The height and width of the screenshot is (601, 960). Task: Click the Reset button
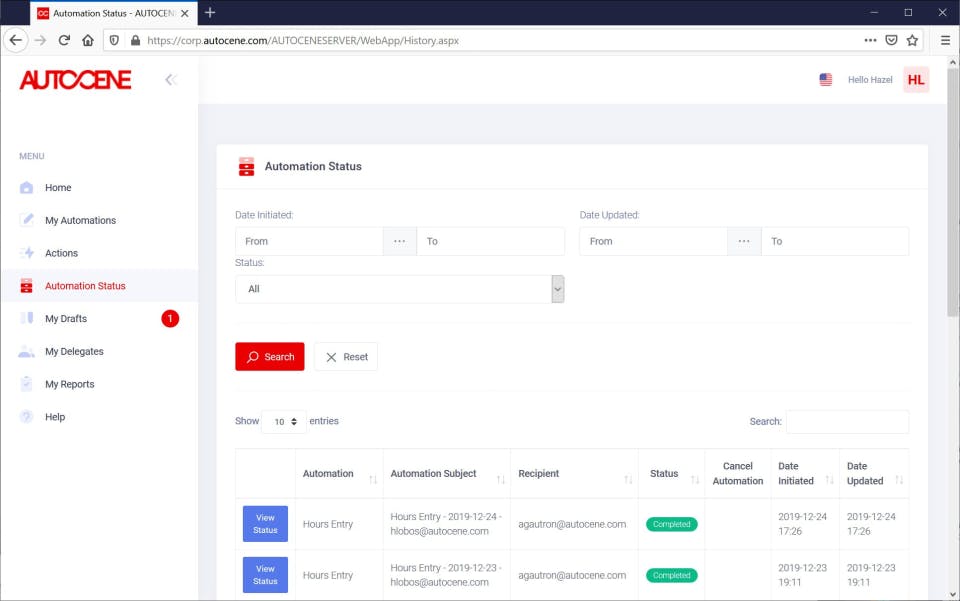tap(346, 357)
